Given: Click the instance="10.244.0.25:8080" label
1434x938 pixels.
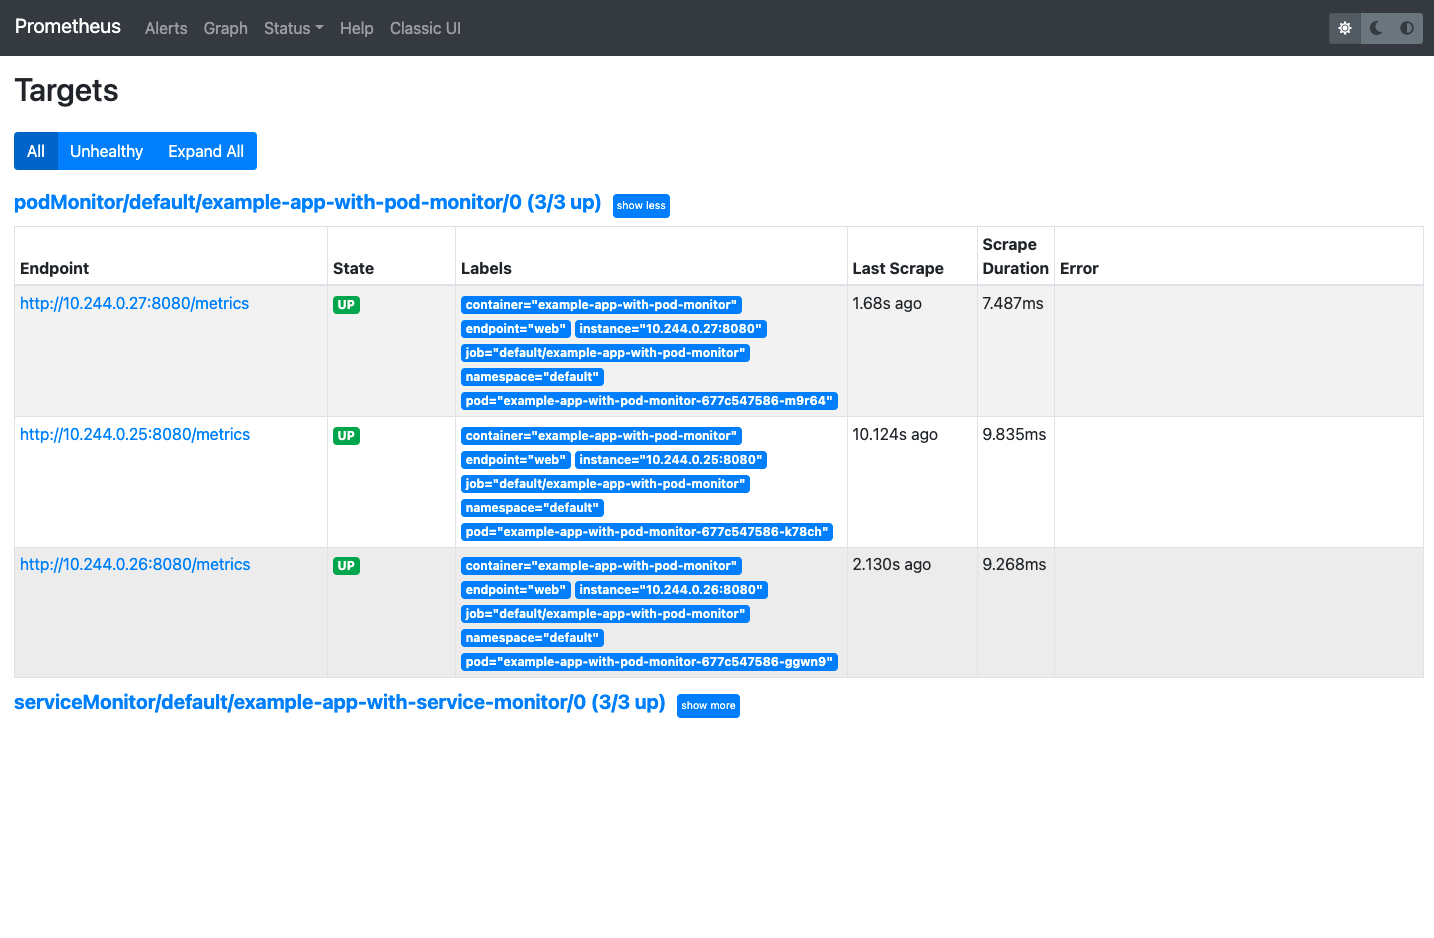Looking at the screenshot, I should coord(671,460).
